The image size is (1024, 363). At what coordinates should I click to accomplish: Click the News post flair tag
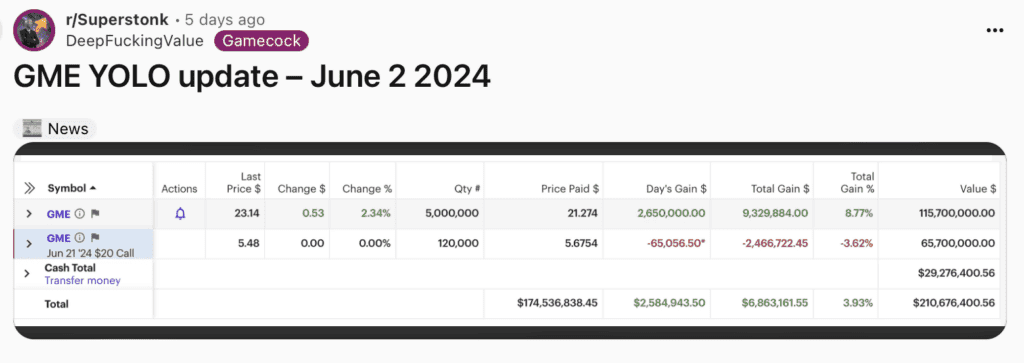(55, 129)
